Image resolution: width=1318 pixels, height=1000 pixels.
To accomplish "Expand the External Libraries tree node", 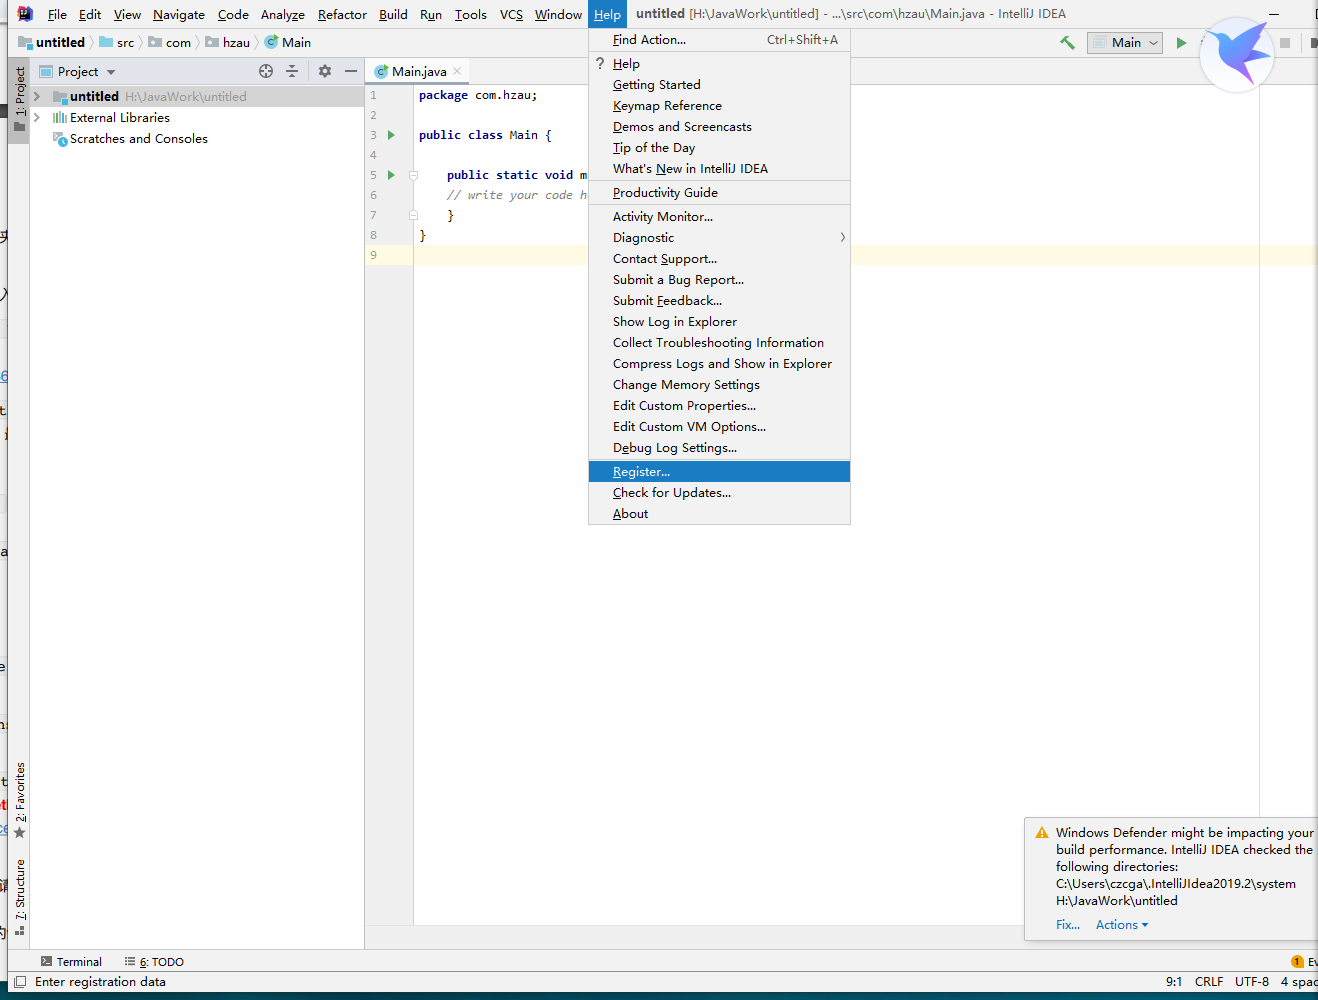I will point(37,118).
